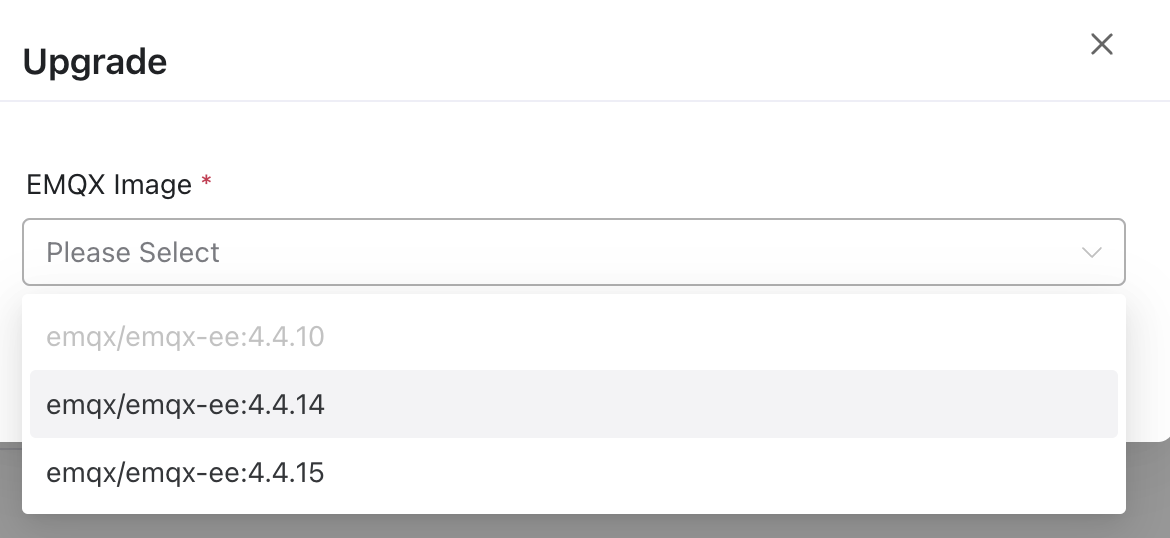Focus the EMQX Image combo box
Viewport: 1170px width, 538px height.
pos(573,252)
